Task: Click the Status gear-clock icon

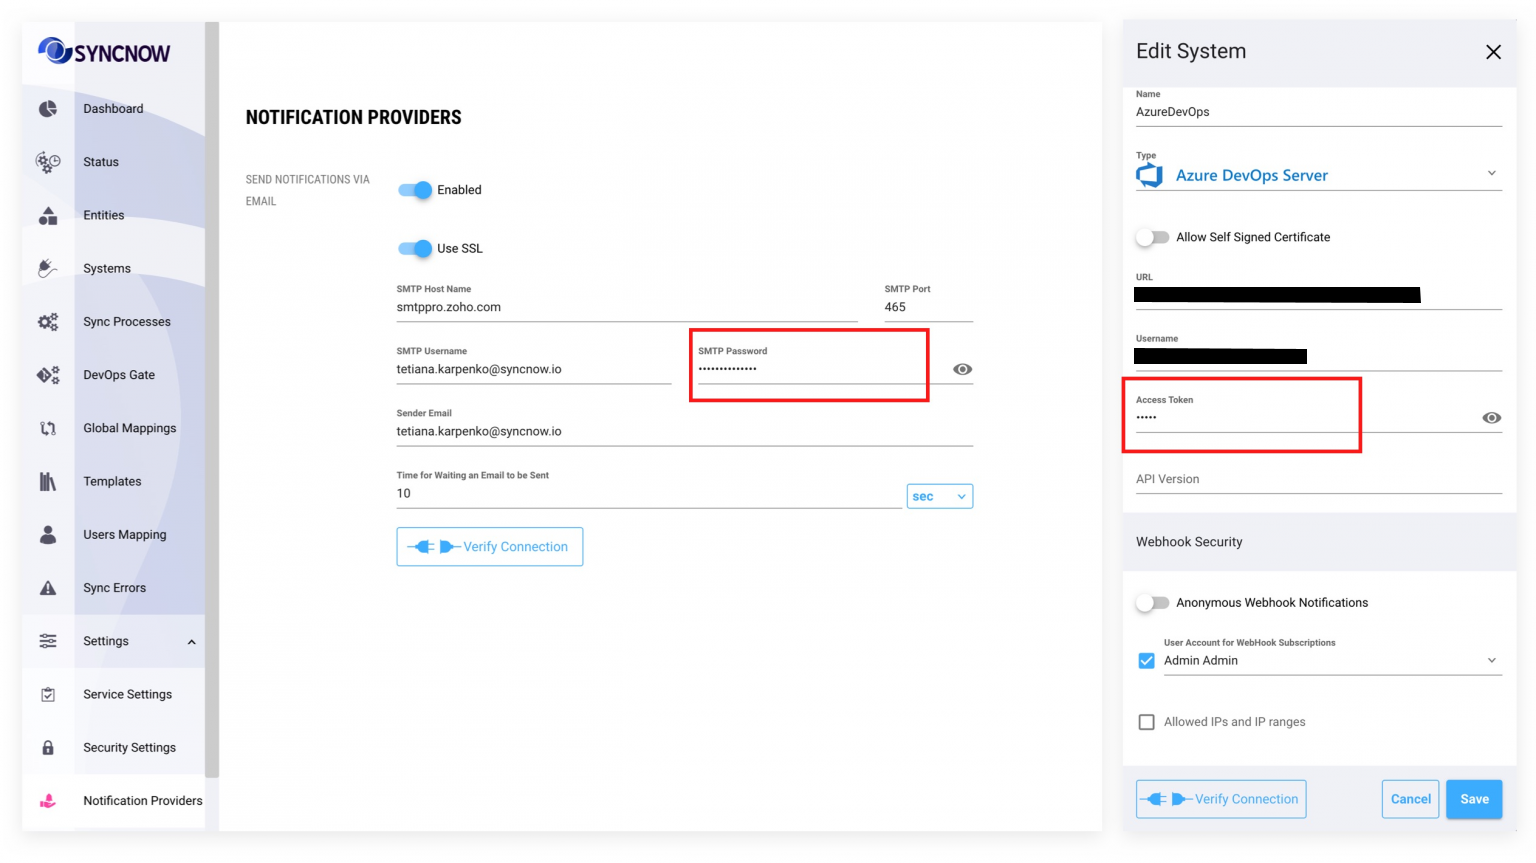Action: [48, 162]
